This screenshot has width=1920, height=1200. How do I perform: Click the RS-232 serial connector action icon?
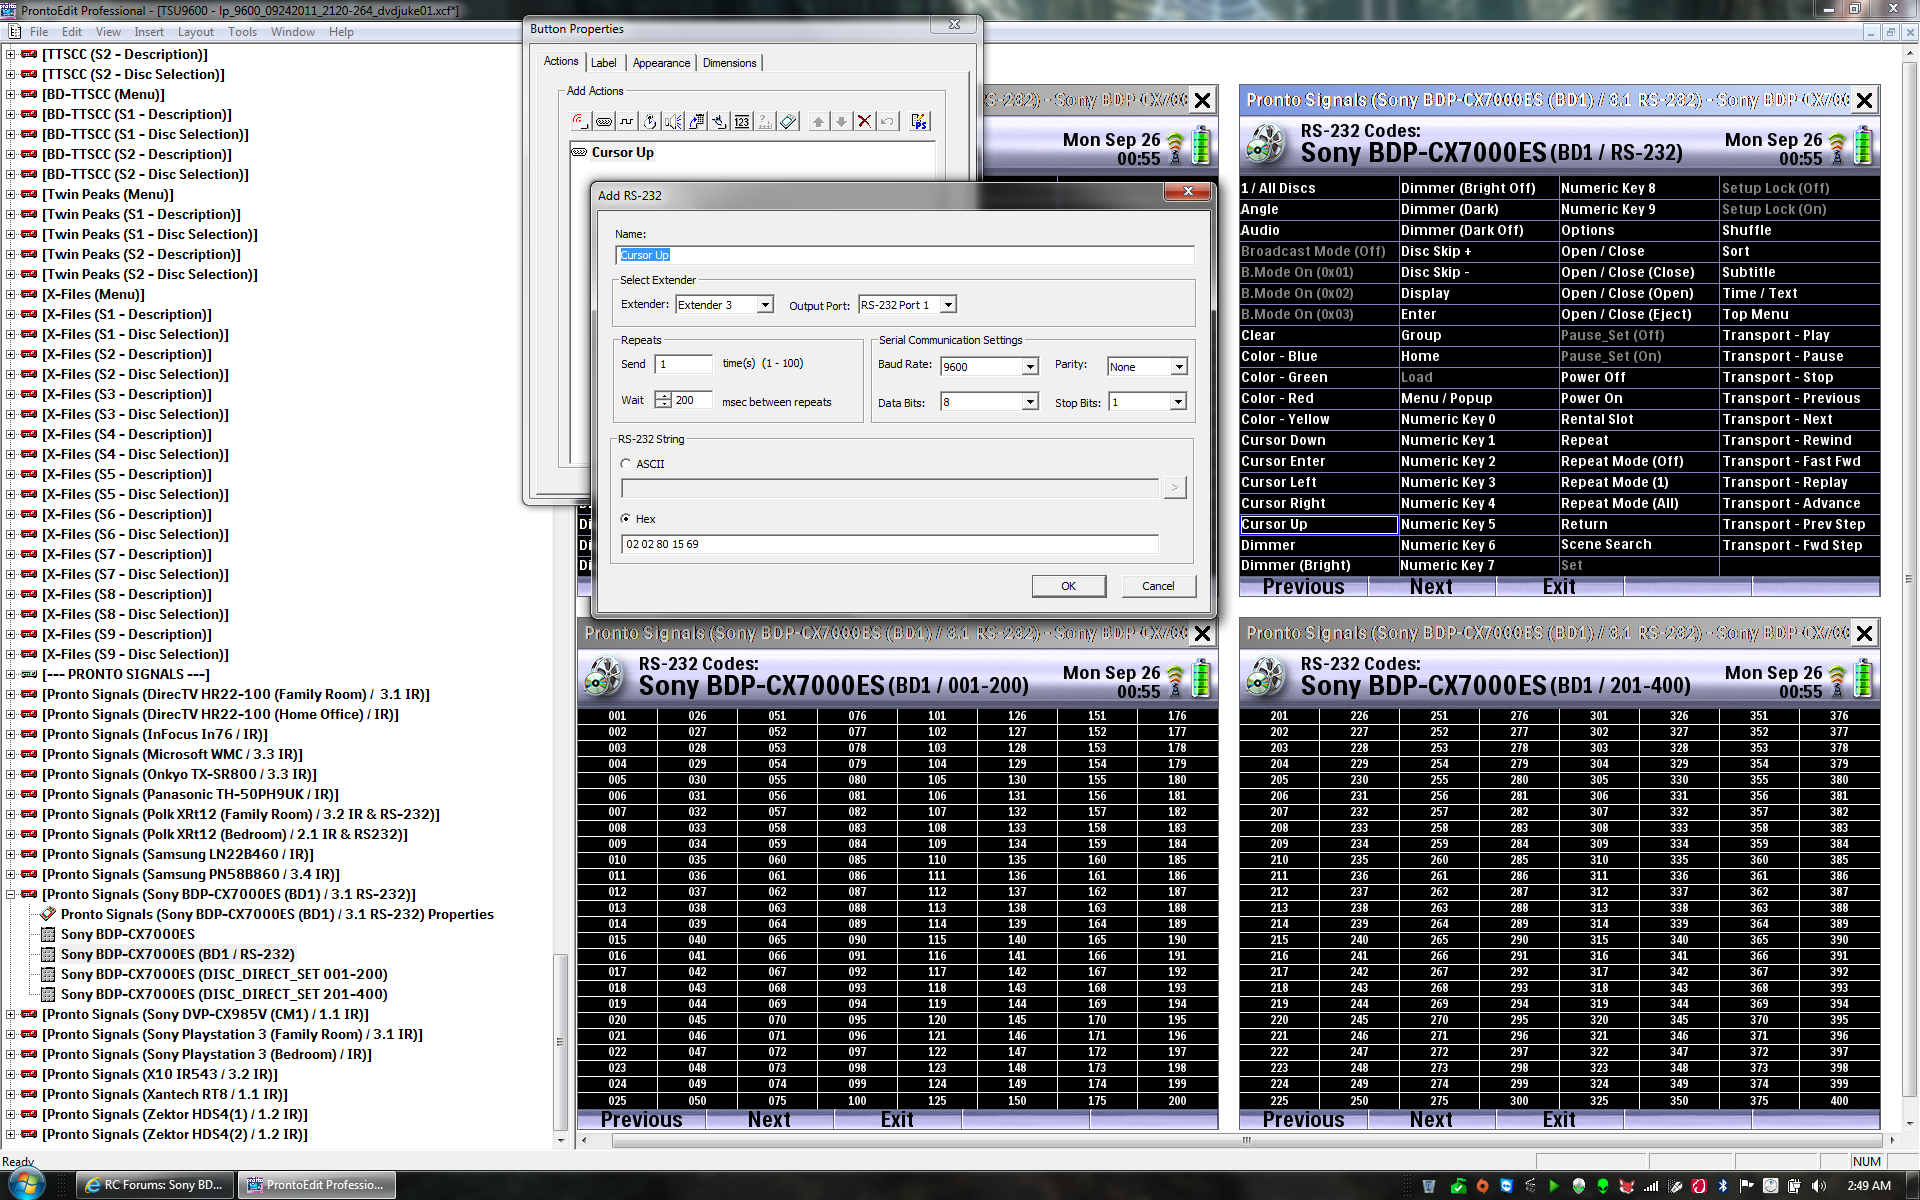[x=603, y=121]
